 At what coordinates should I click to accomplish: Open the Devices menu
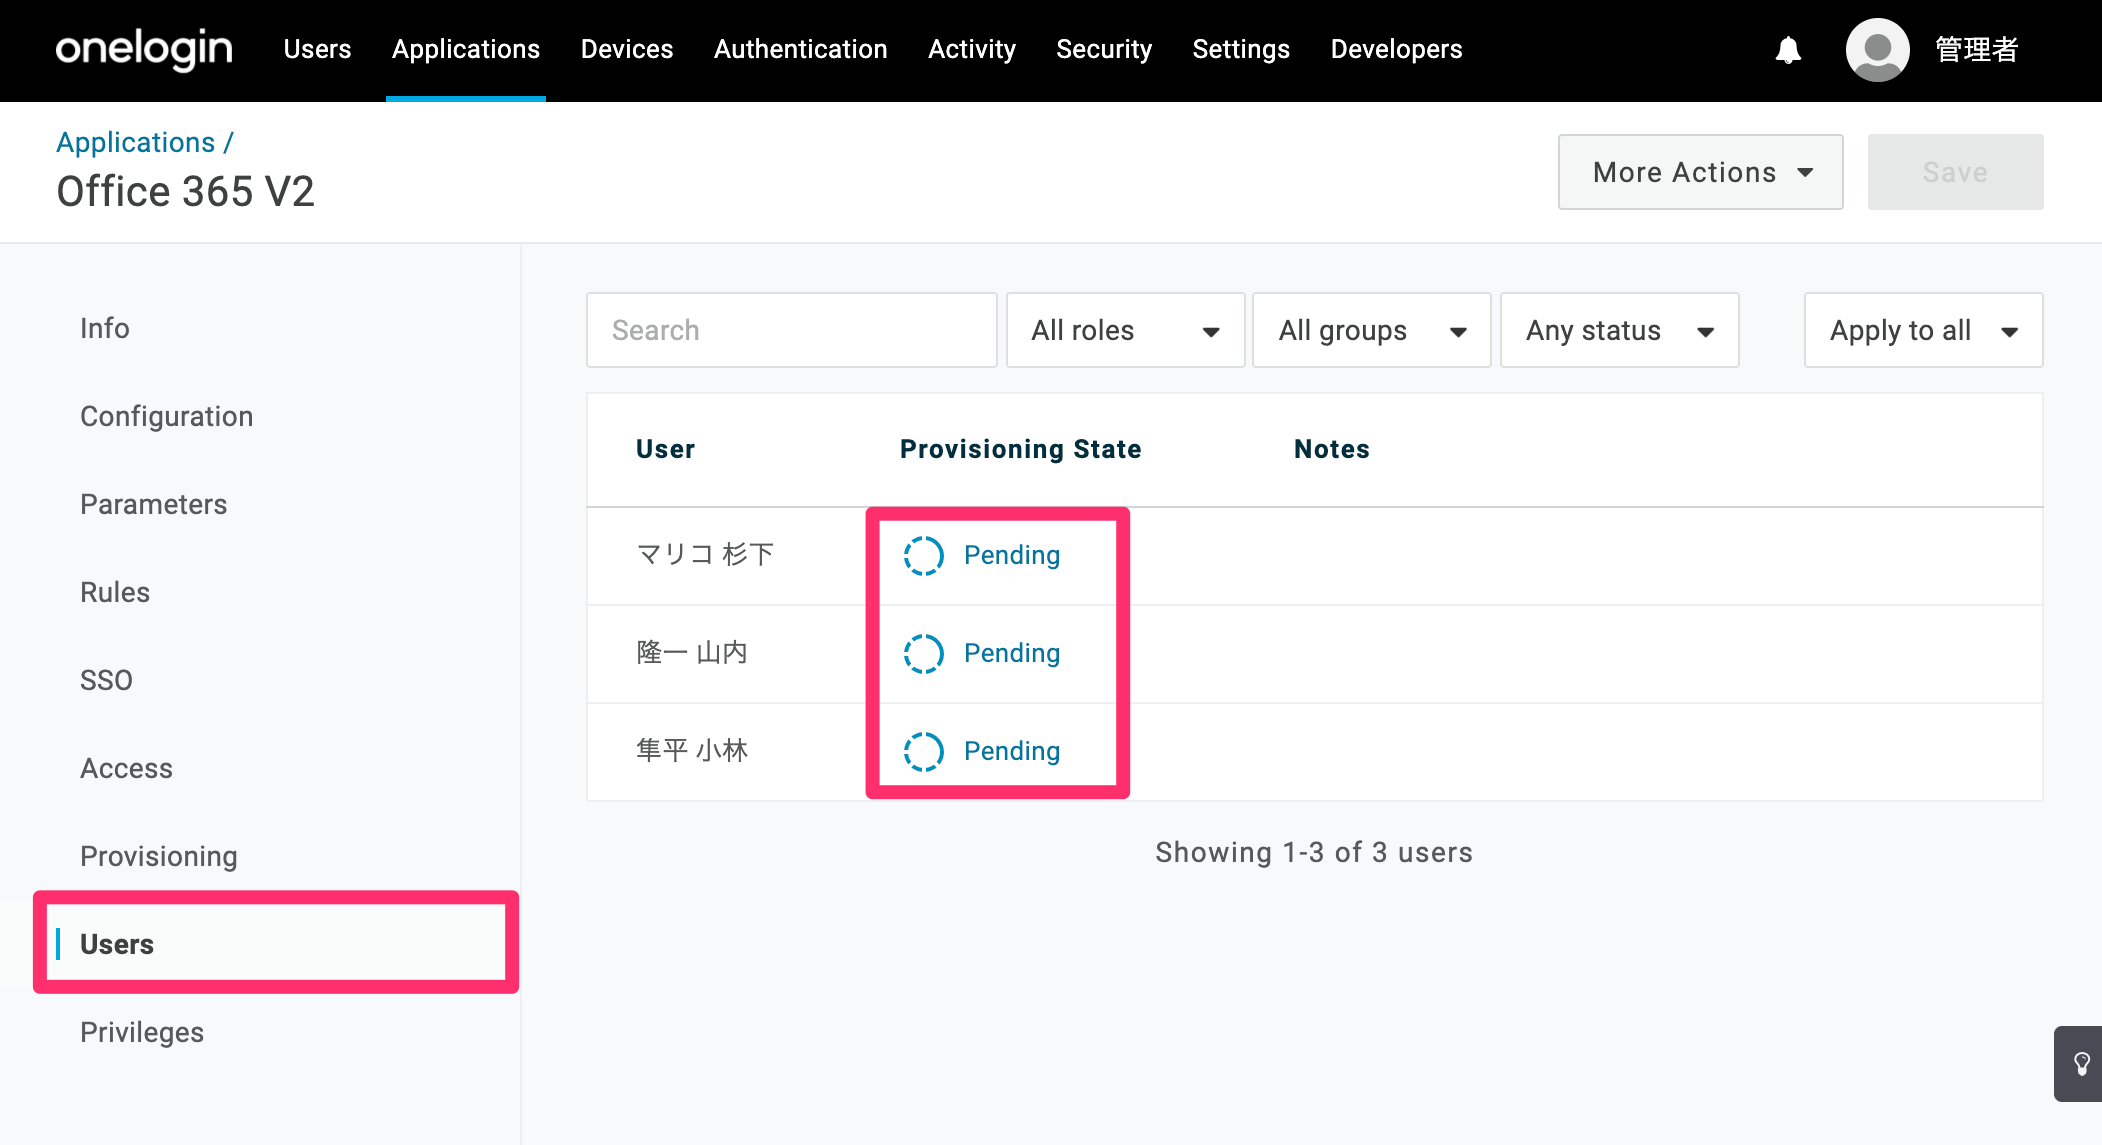(627, 49)
